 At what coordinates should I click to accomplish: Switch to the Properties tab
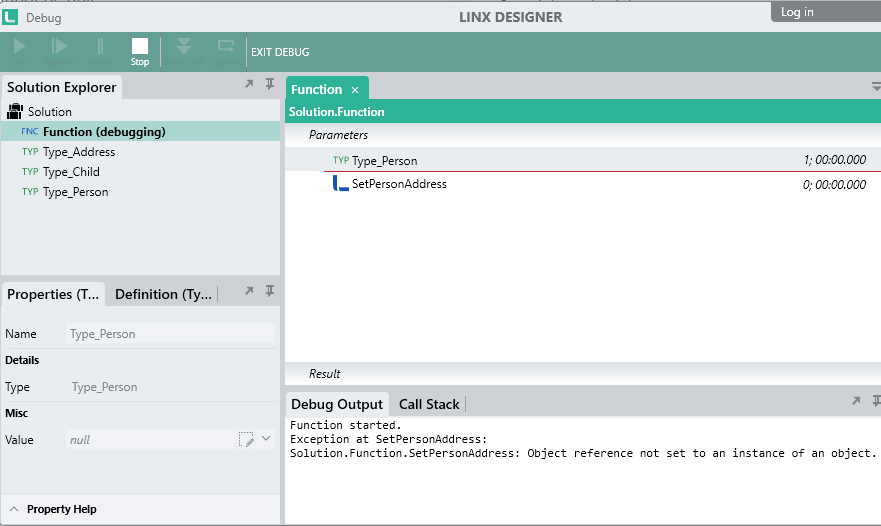53,294
